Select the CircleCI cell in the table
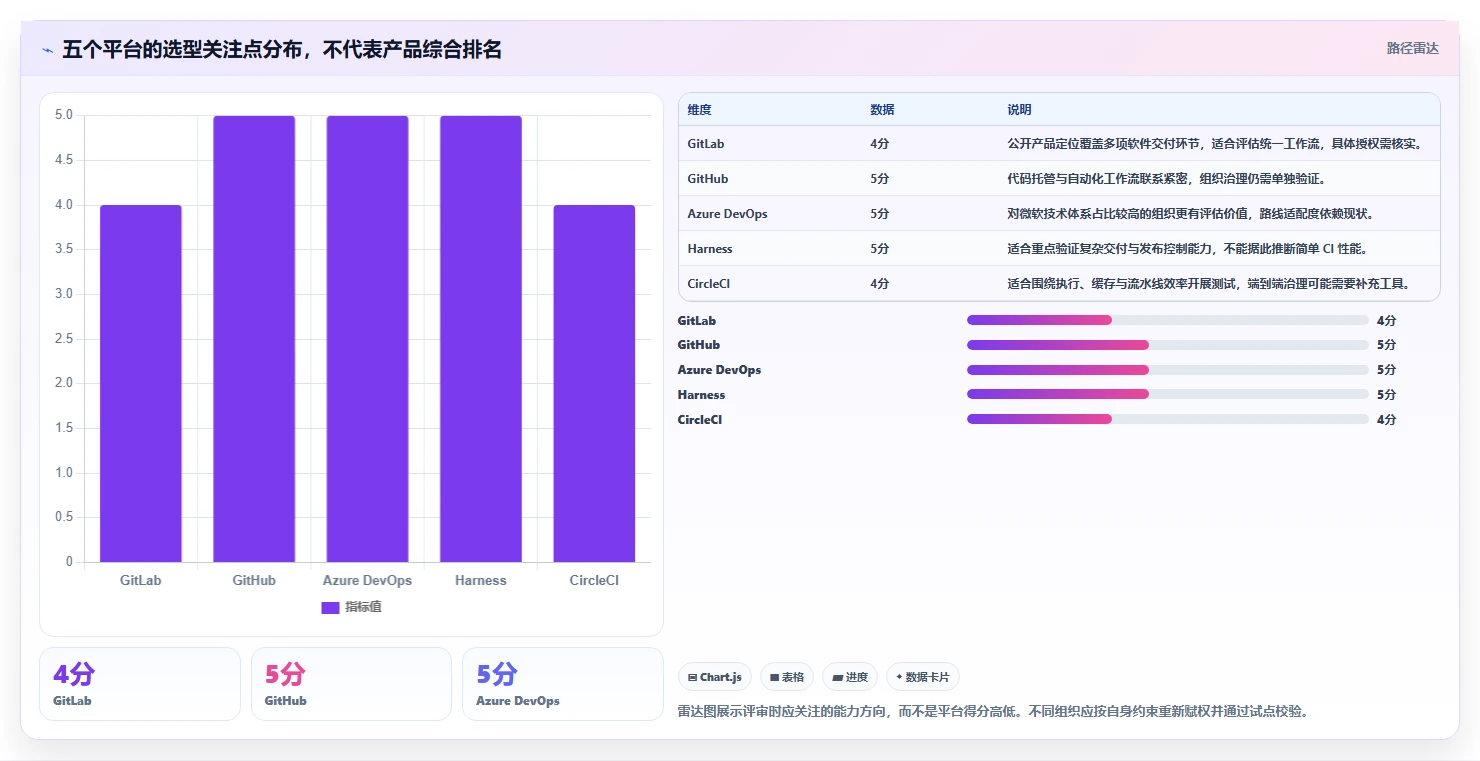Screen dimensions: 1480x761 coord(709,284)
